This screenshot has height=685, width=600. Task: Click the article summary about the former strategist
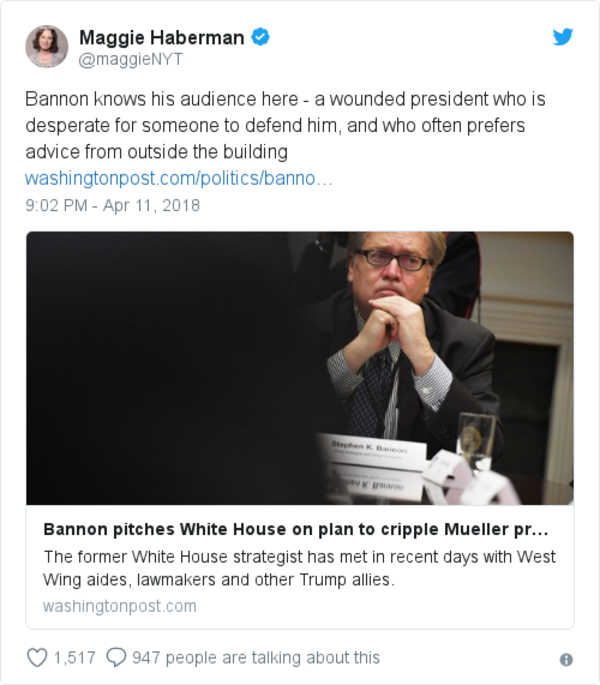(x=299, y=567)
